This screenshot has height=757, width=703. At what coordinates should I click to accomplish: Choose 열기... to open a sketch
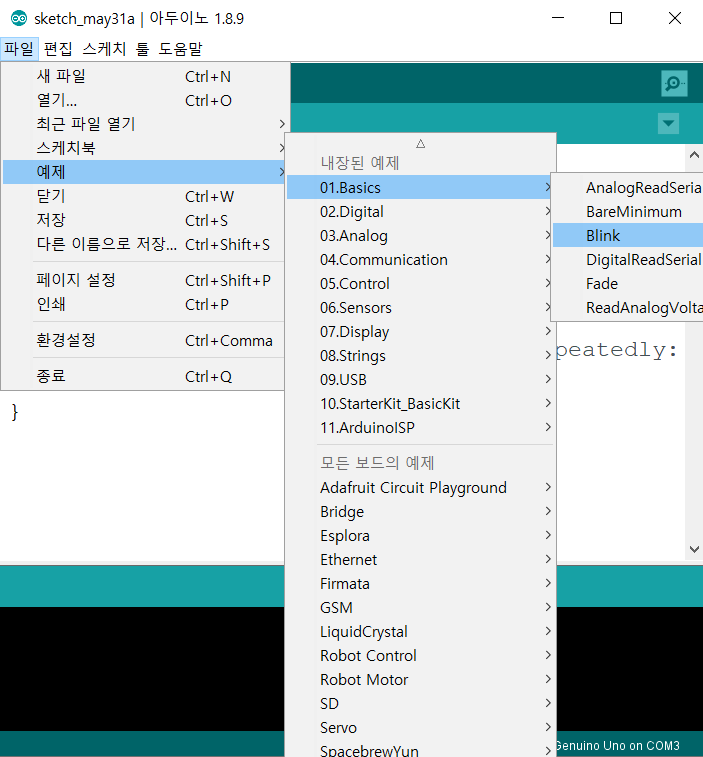[x=144, y=100]
